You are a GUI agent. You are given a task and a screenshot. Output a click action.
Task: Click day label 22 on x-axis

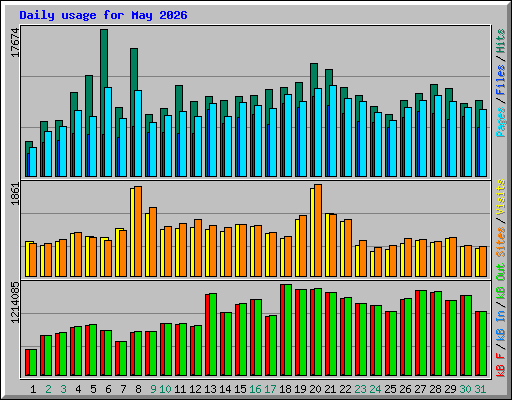(x=345, y=389)
